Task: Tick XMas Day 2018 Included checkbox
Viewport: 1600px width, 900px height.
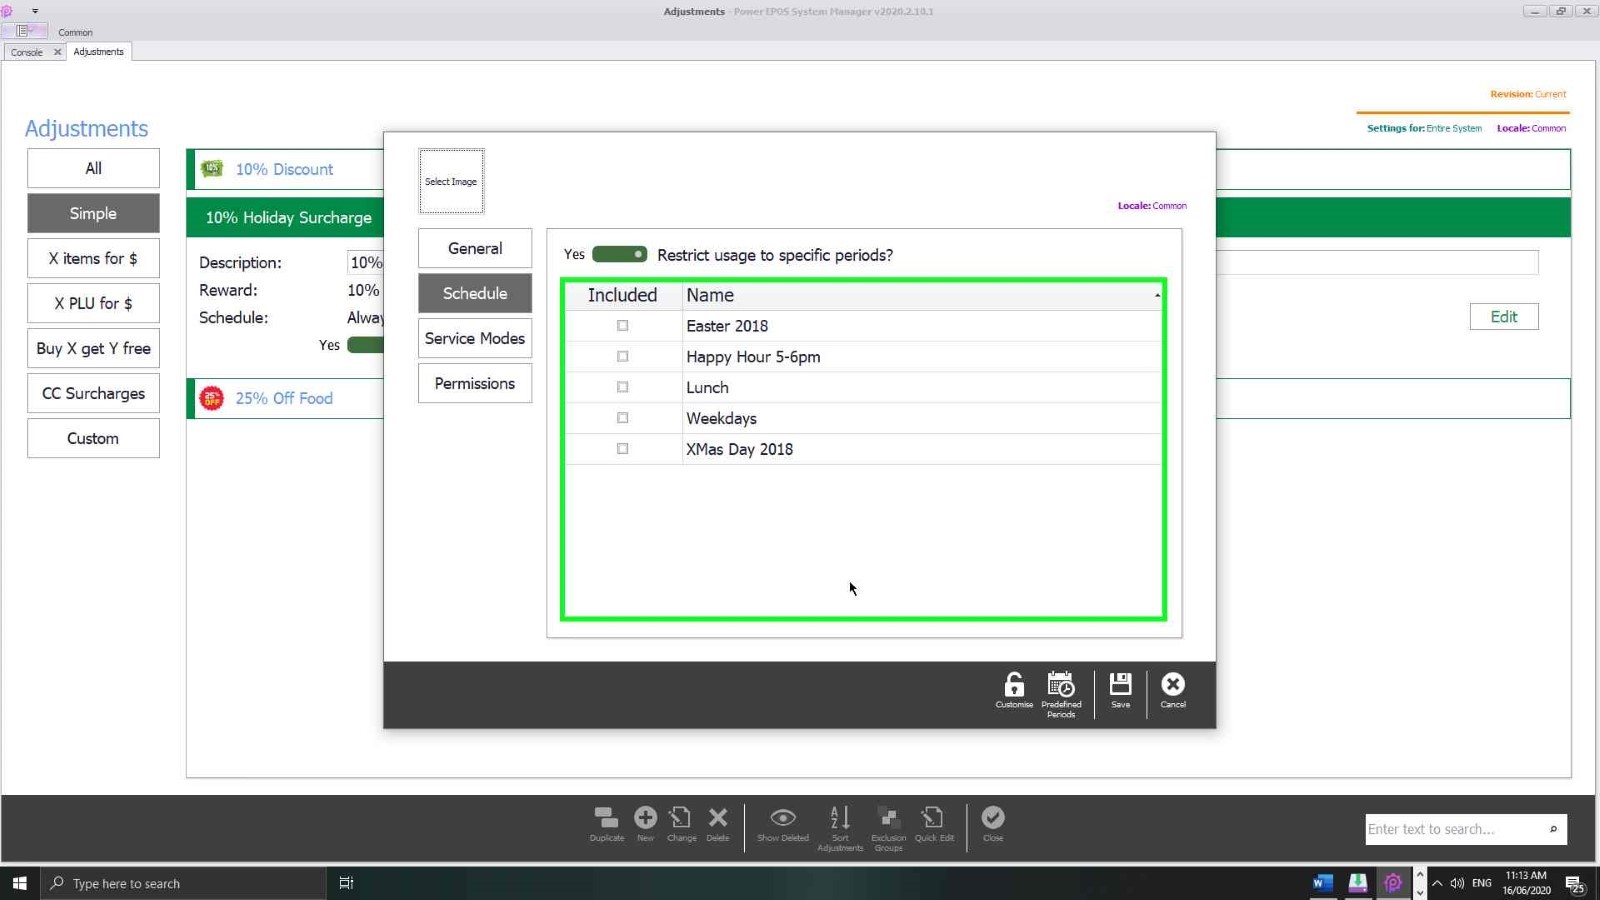Action: coord(623,449)
